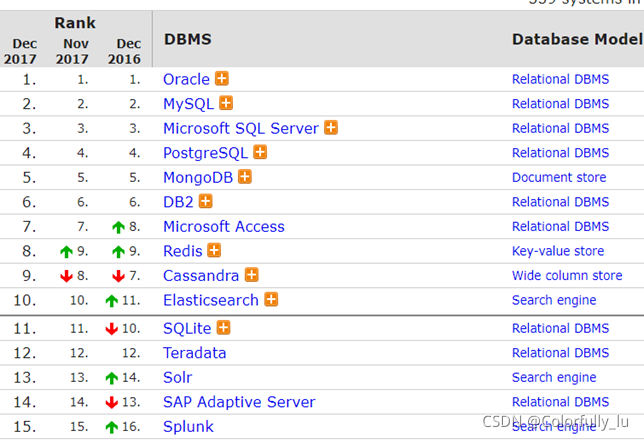Click the Database Model column header

click(577, 39)
